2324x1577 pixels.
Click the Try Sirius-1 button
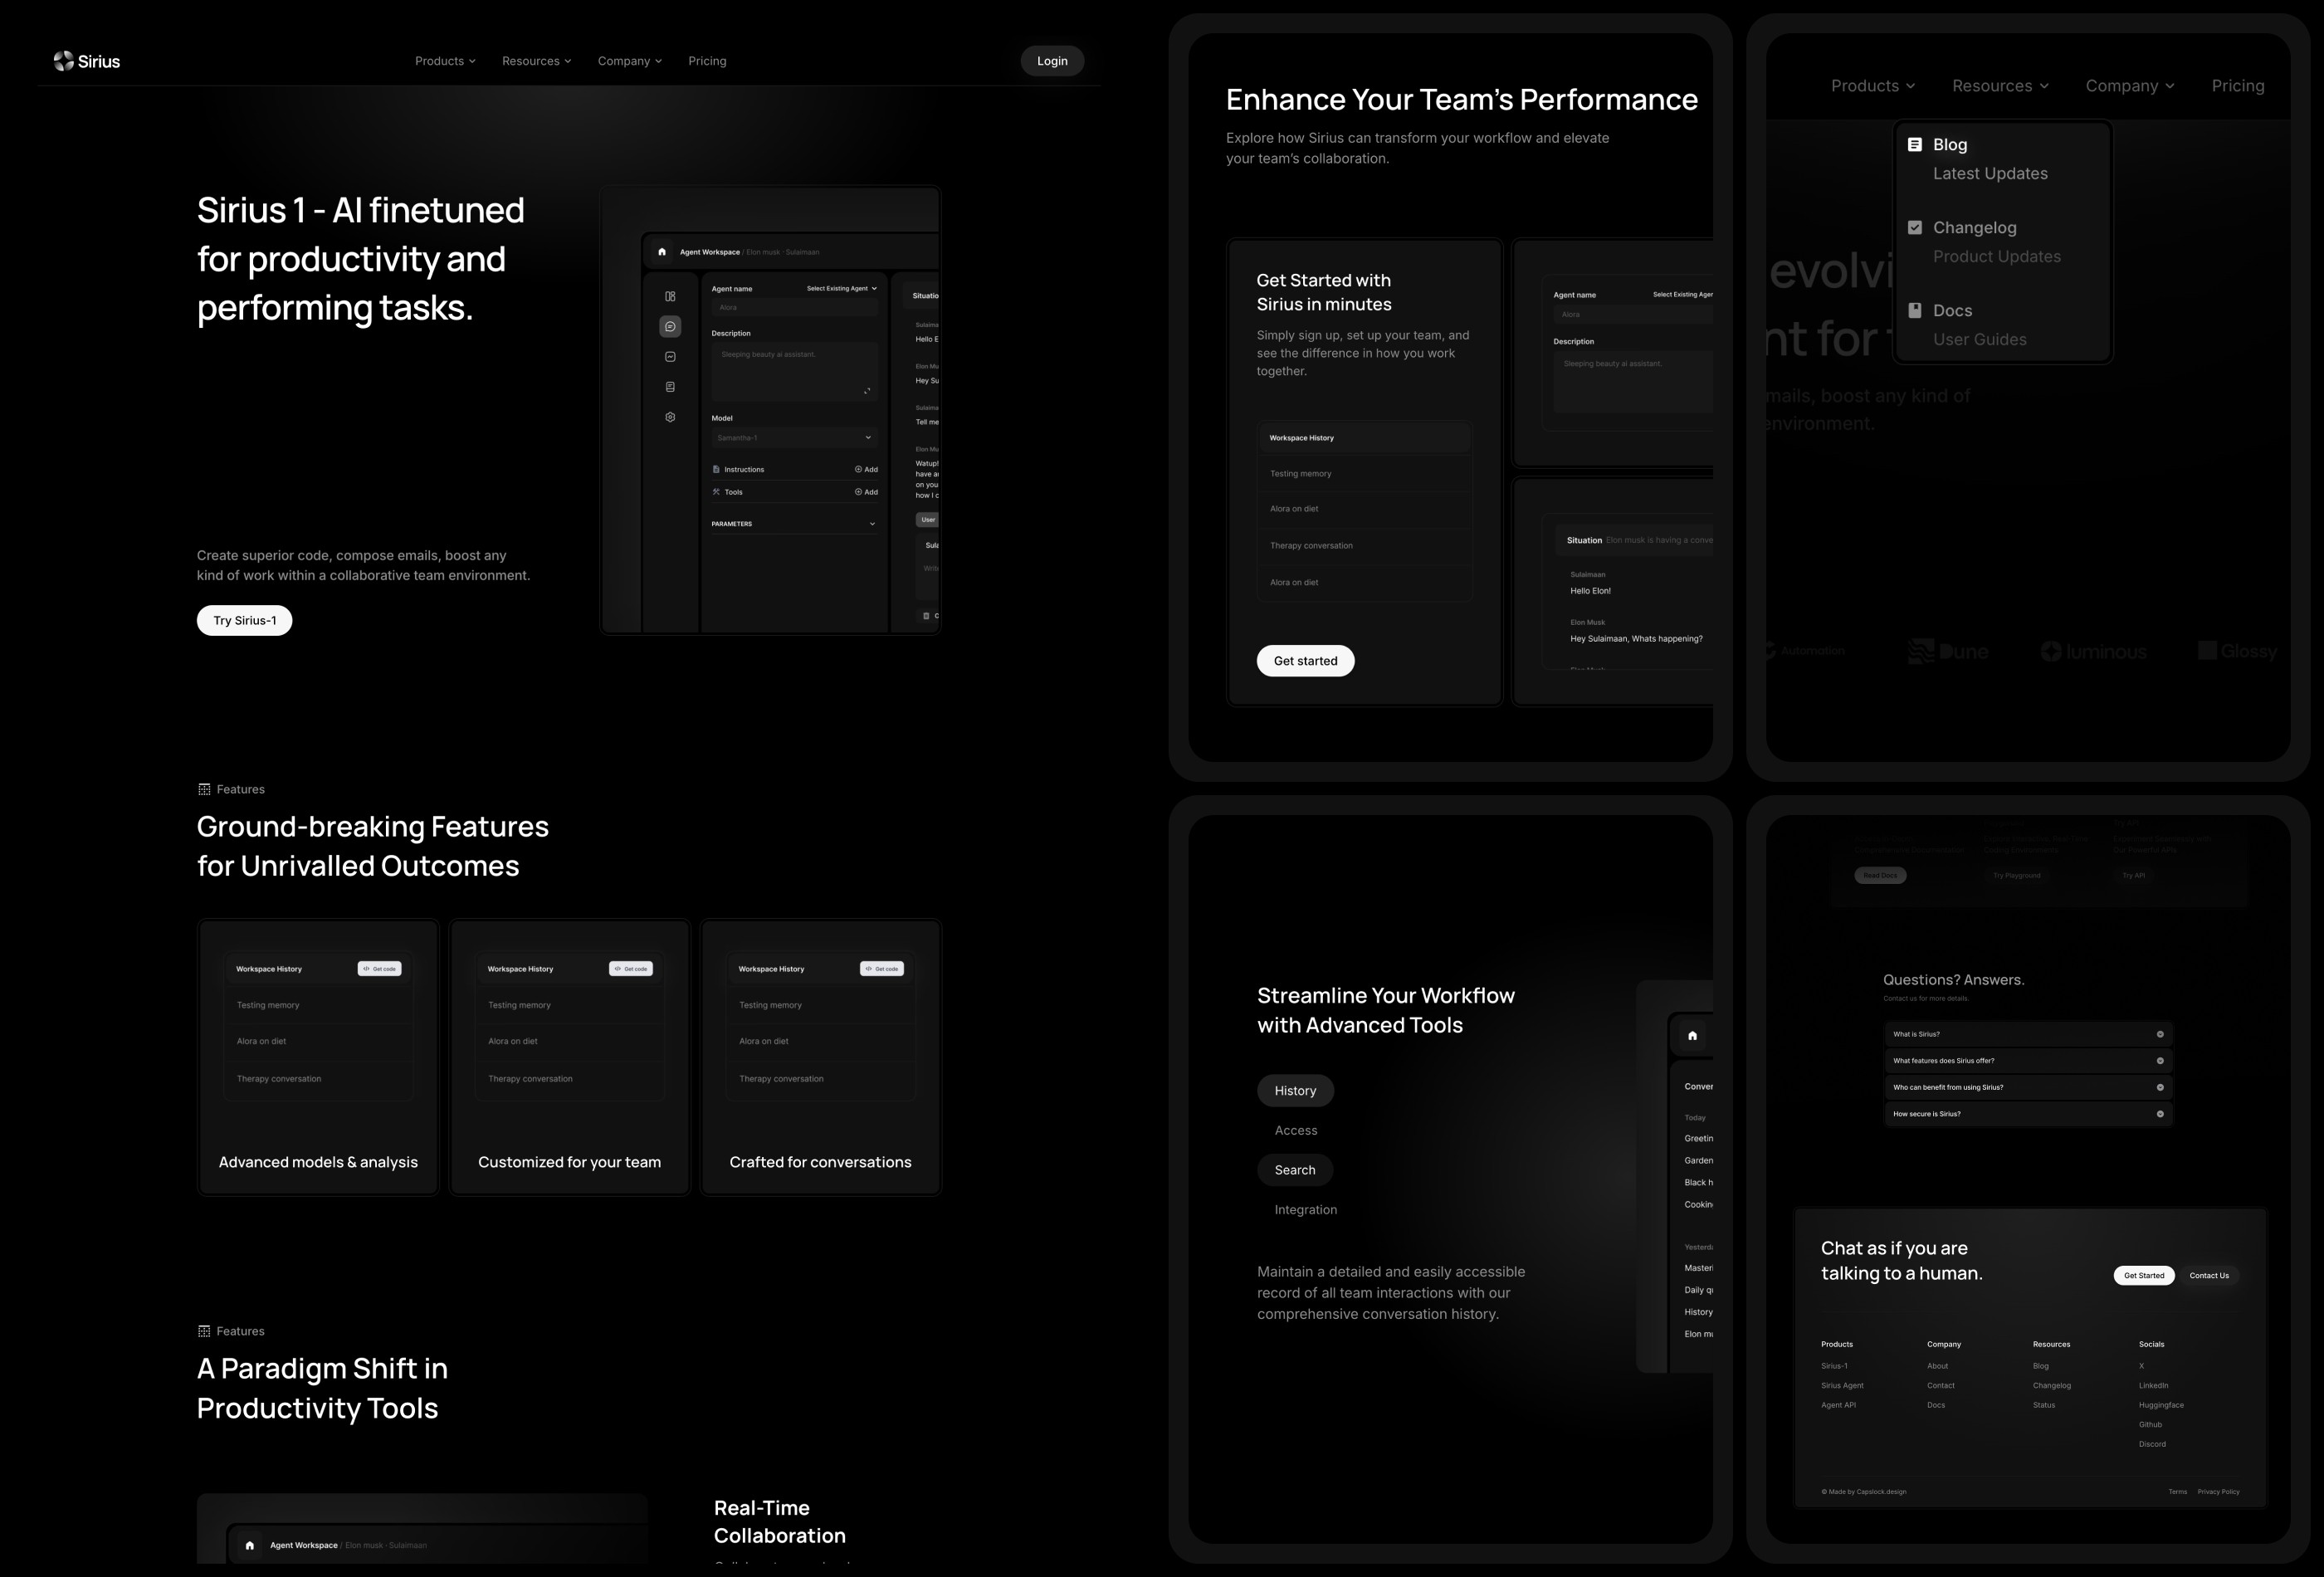click(x=245, y=619)
